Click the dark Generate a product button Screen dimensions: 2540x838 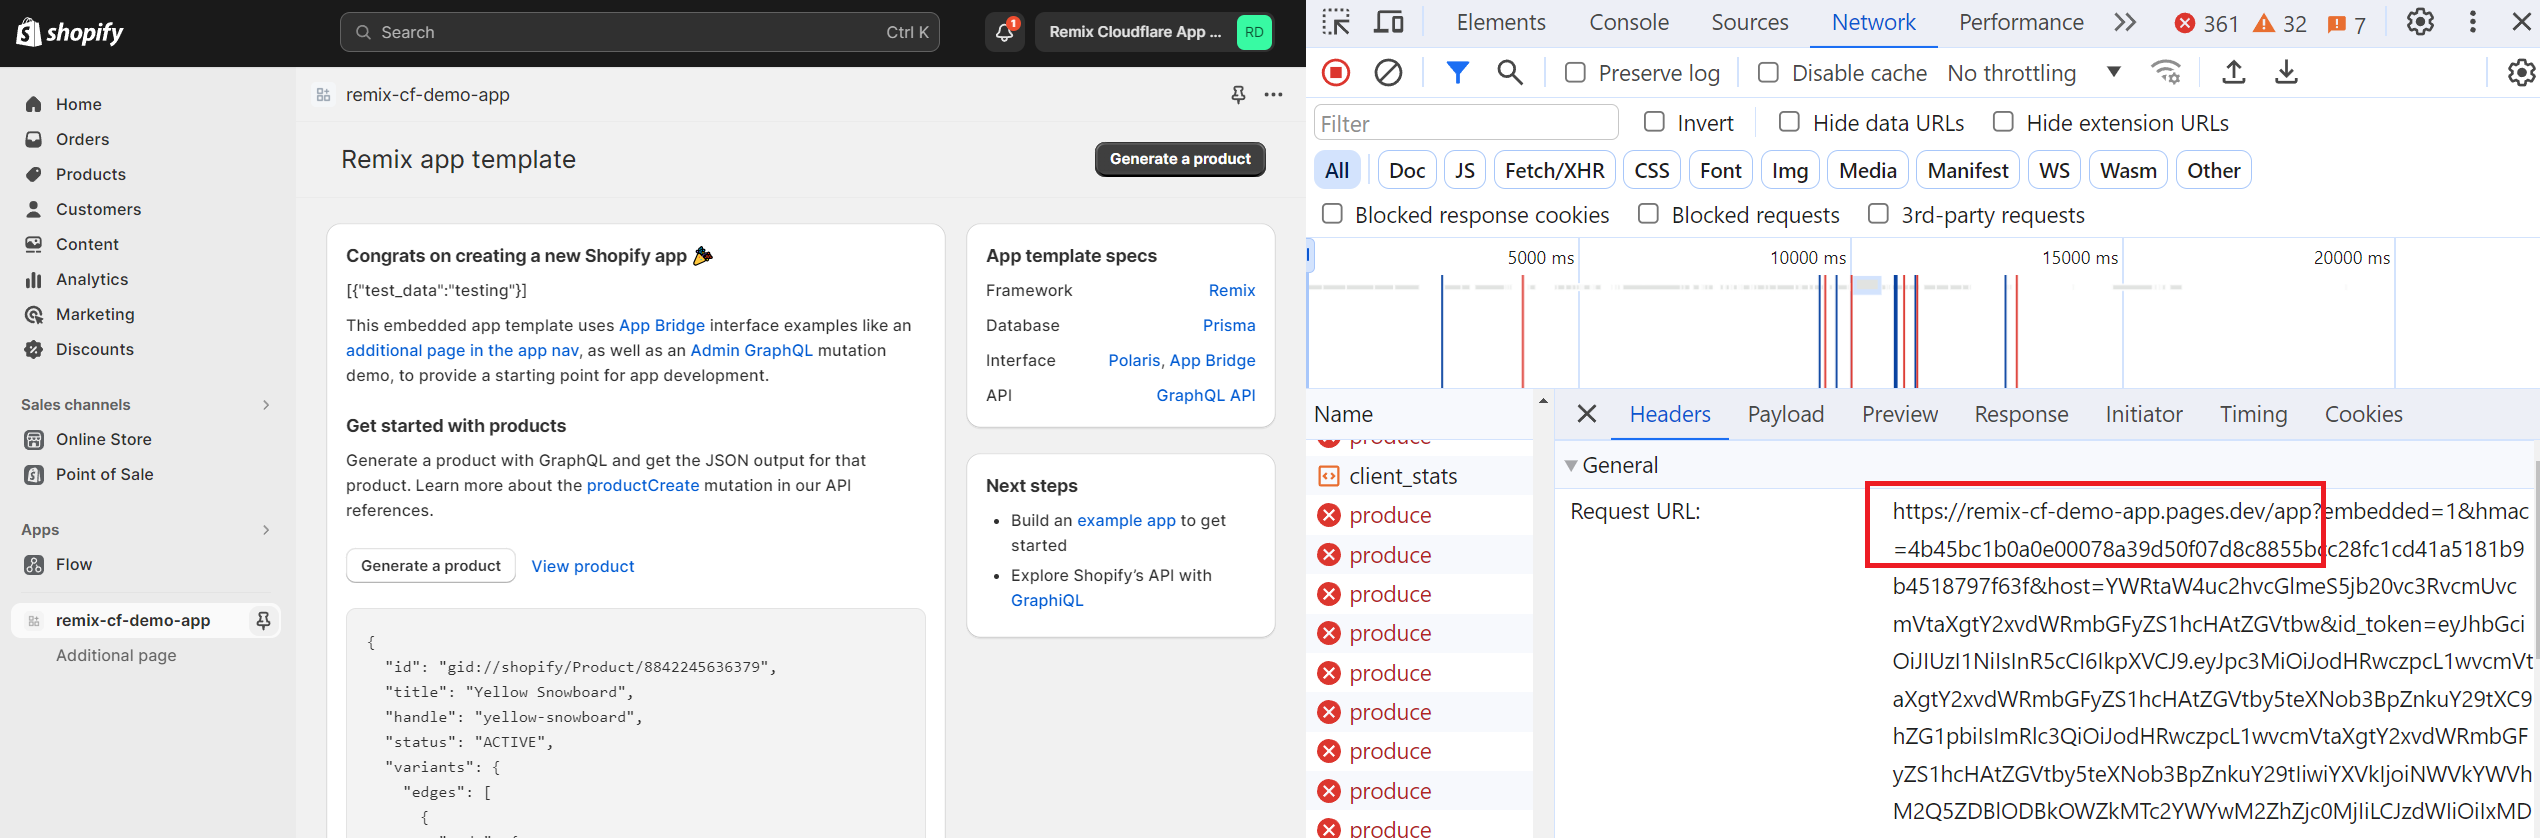click(1180, 159)
